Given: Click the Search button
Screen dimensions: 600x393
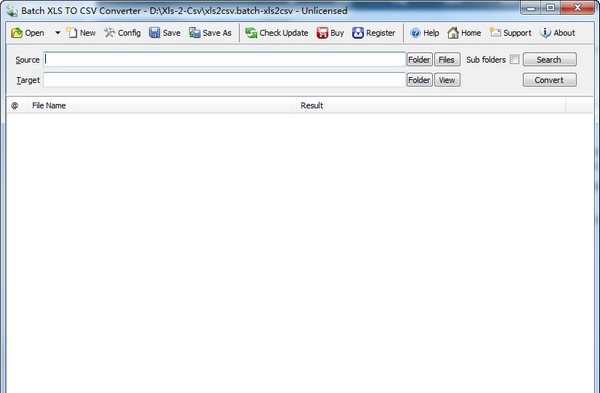Looking at the screenshot, I should point(549,60).
